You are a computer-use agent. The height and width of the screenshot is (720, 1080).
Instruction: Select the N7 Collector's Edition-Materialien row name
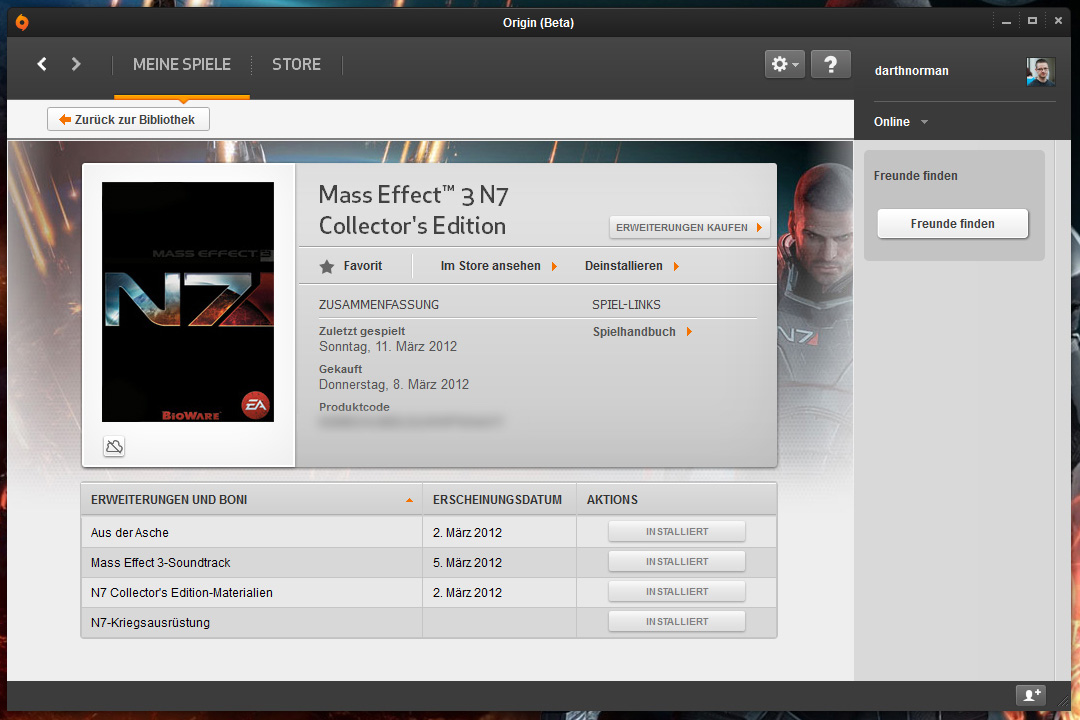[x=182, y=593]
